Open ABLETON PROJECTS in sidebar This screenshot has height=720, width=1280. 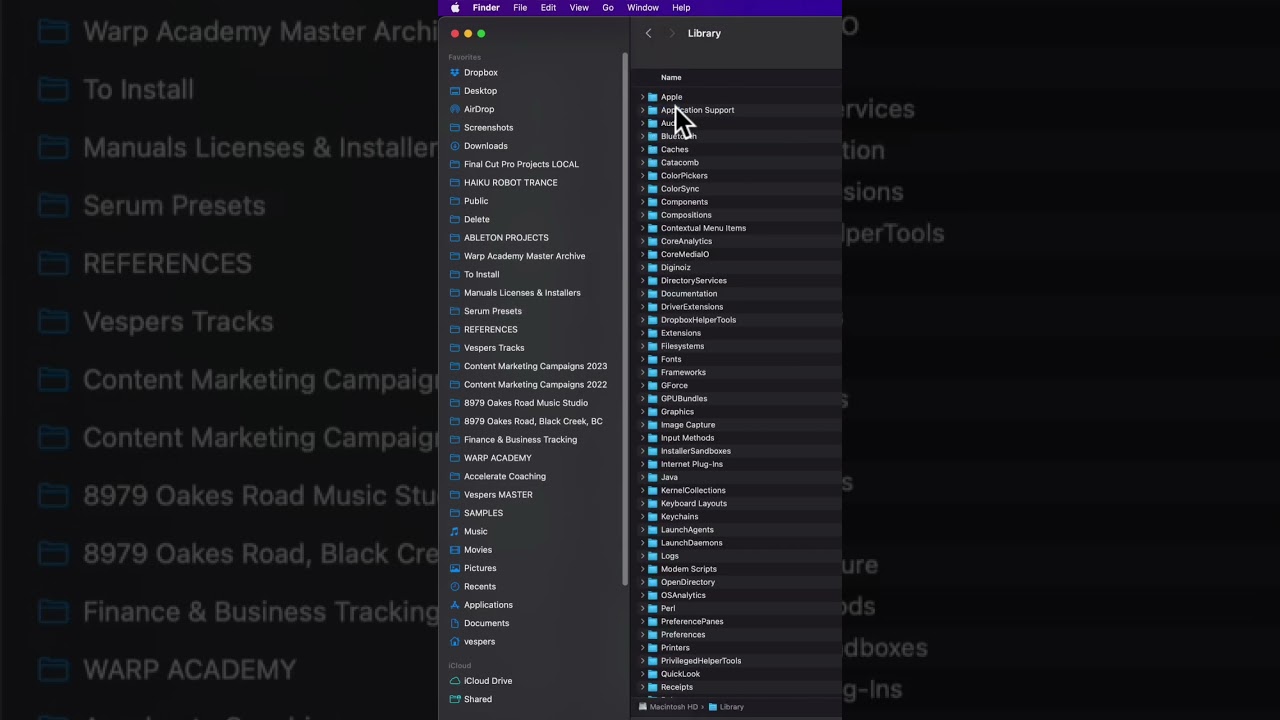click(506, 238)
